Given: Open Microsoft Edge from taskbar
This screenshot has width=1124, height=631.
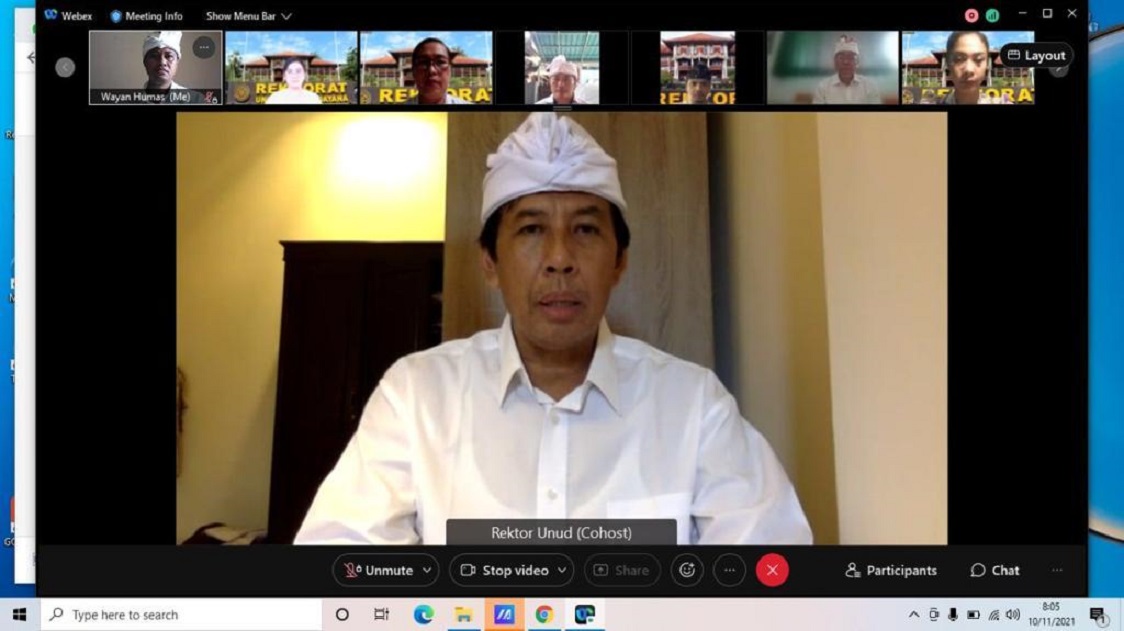Looking at the screenshot, I should click(x=423, y=615).
